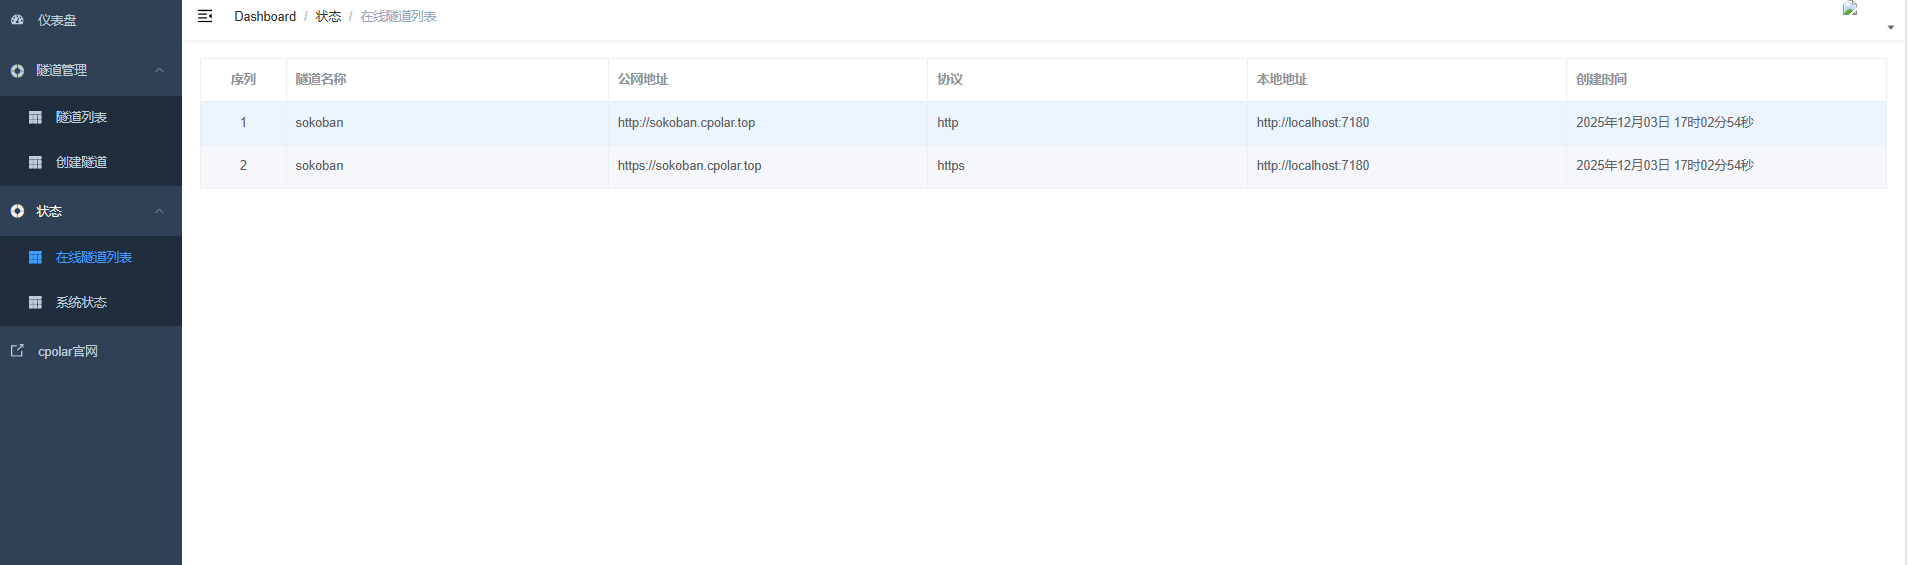
Task: Select 创建隧道 in the sidebar
Action: coord(81,163)
